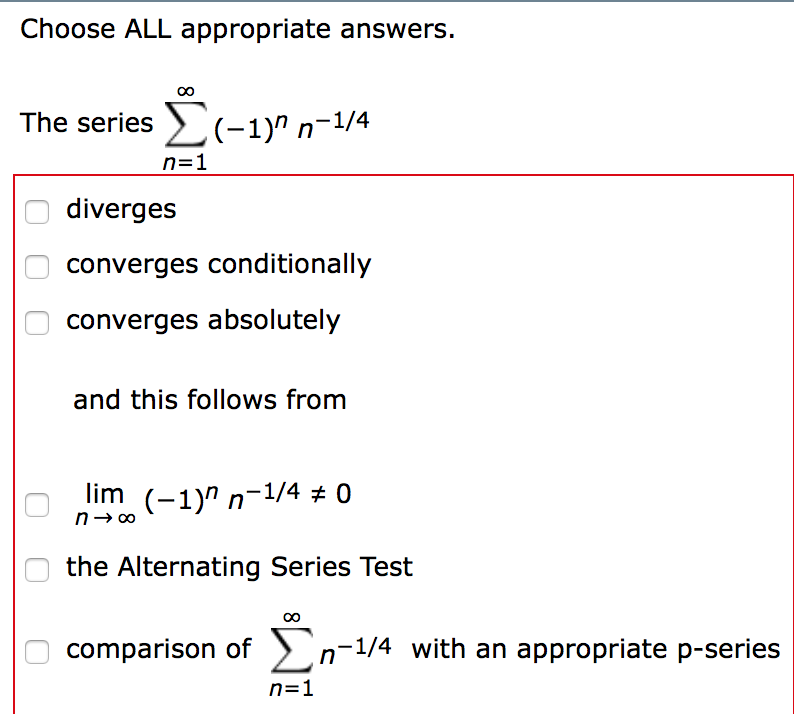Viewport: 794px width, 714px height.
Task: Click the sigma symbol in the question statement
Action: click(x=182, y=125)
